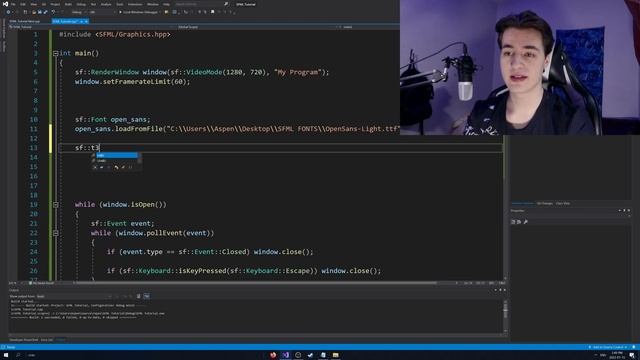Open the File menu
This screenshot has height=360, width=640.
pyautogui.click(x=13, y=4)
